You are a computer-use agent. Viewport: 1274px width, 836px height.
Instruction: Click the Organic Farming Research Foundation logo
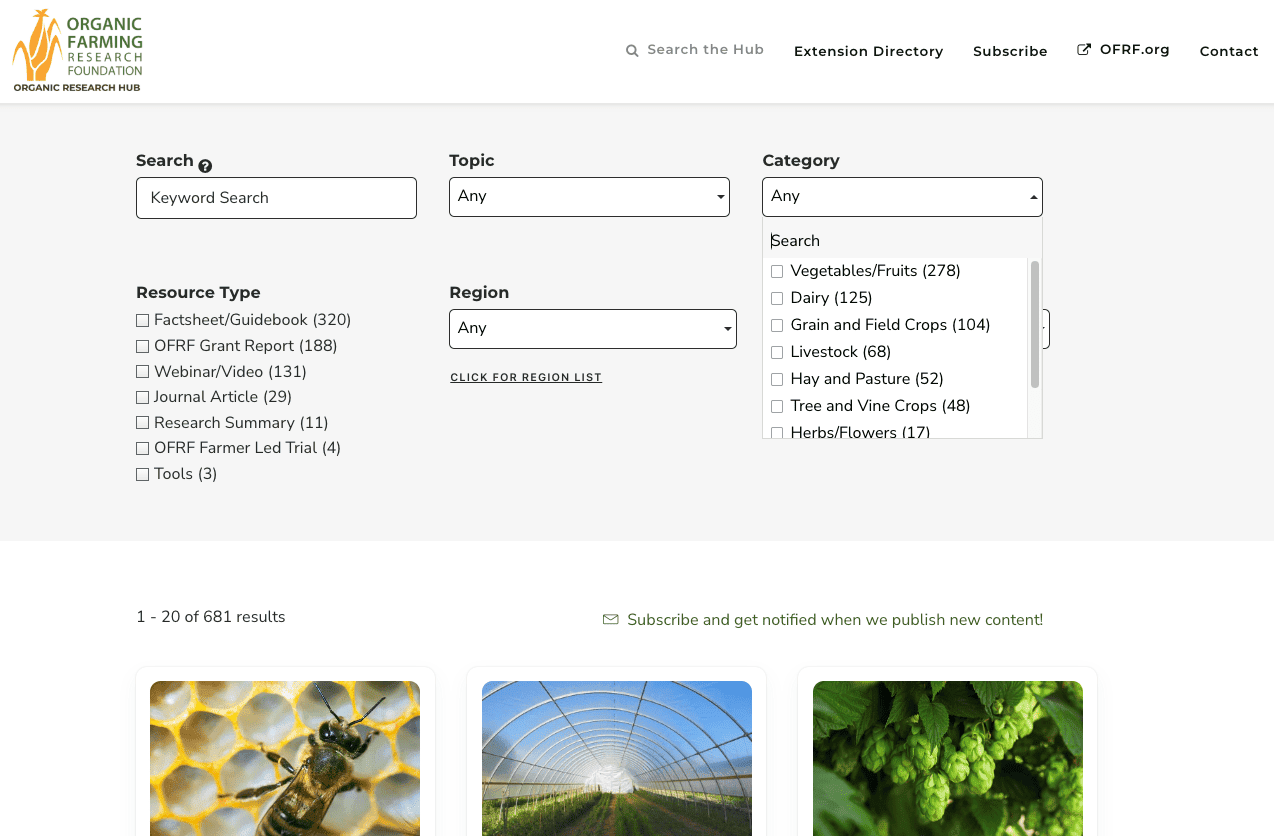[x=78, y=51]
